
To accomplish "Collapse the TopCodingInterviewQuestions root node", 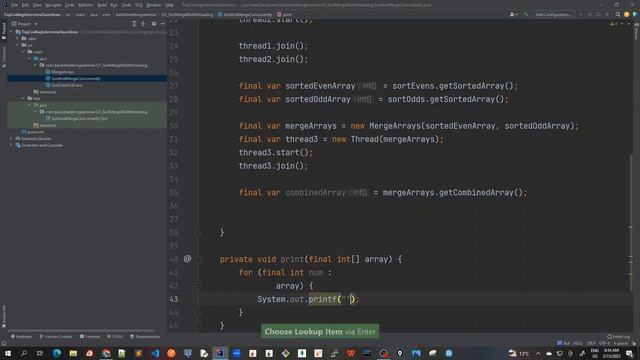I will [11, 31].
